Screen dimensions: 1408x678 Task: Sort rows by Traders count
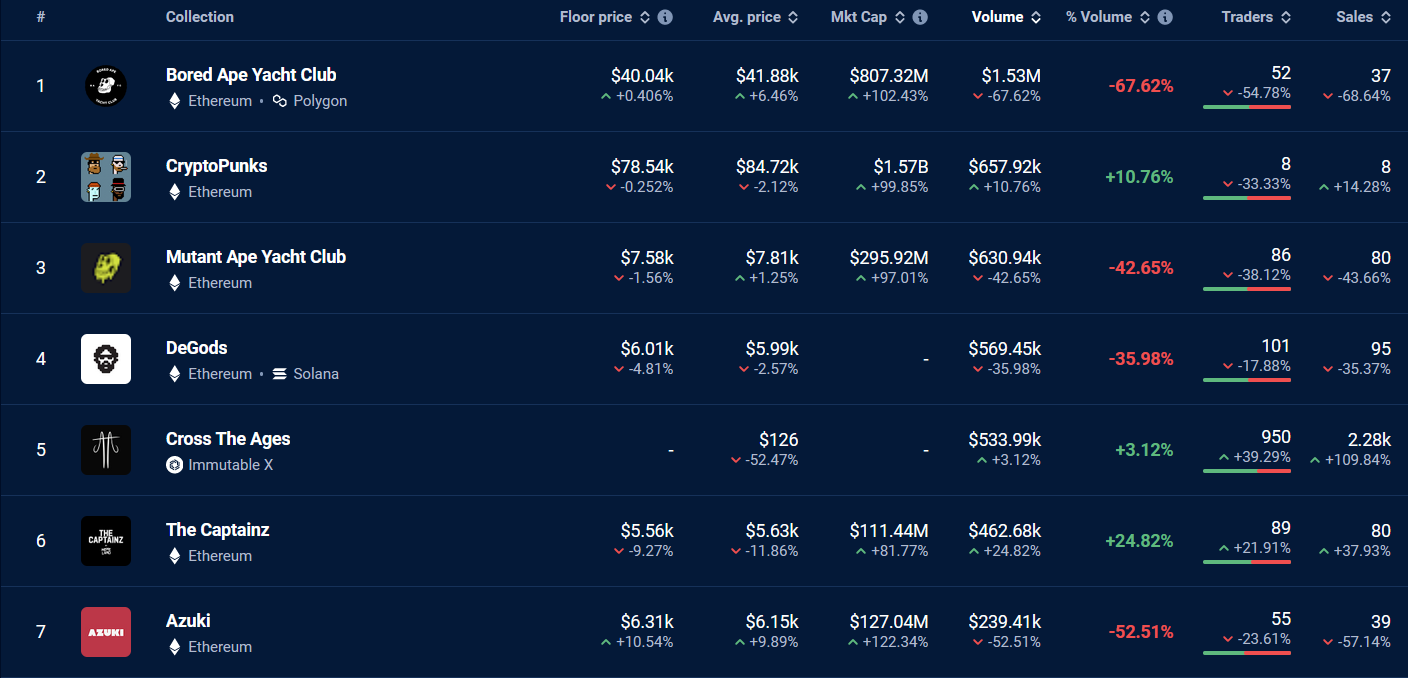(x=1256, y=17)
